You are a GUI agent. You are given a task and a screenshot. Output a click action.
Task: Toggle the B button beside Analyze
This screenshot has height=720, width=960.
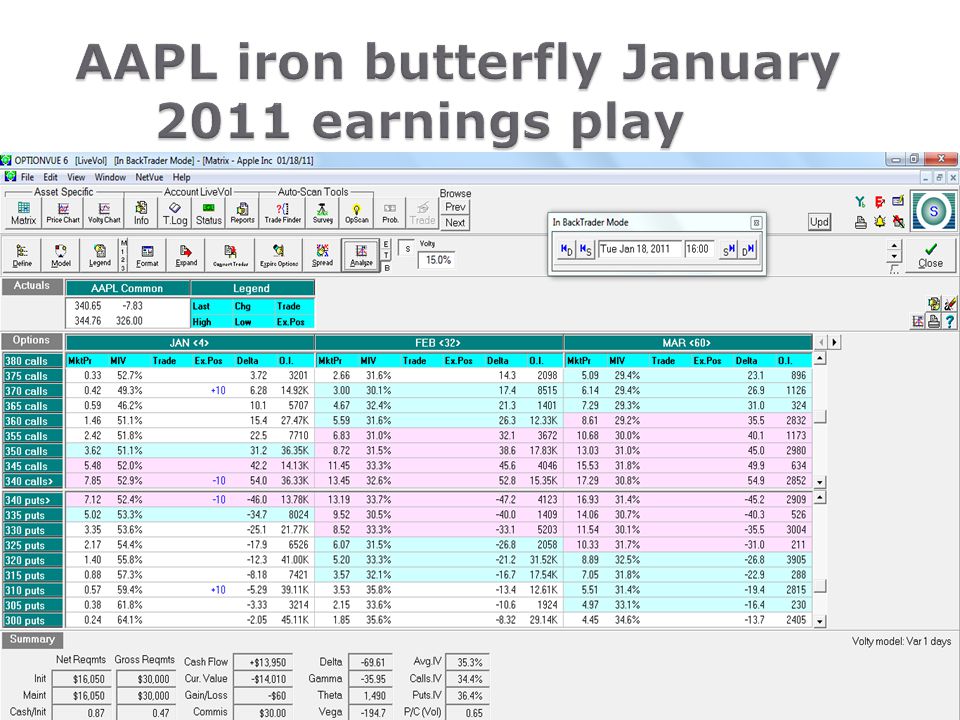(x=387, y=268)
